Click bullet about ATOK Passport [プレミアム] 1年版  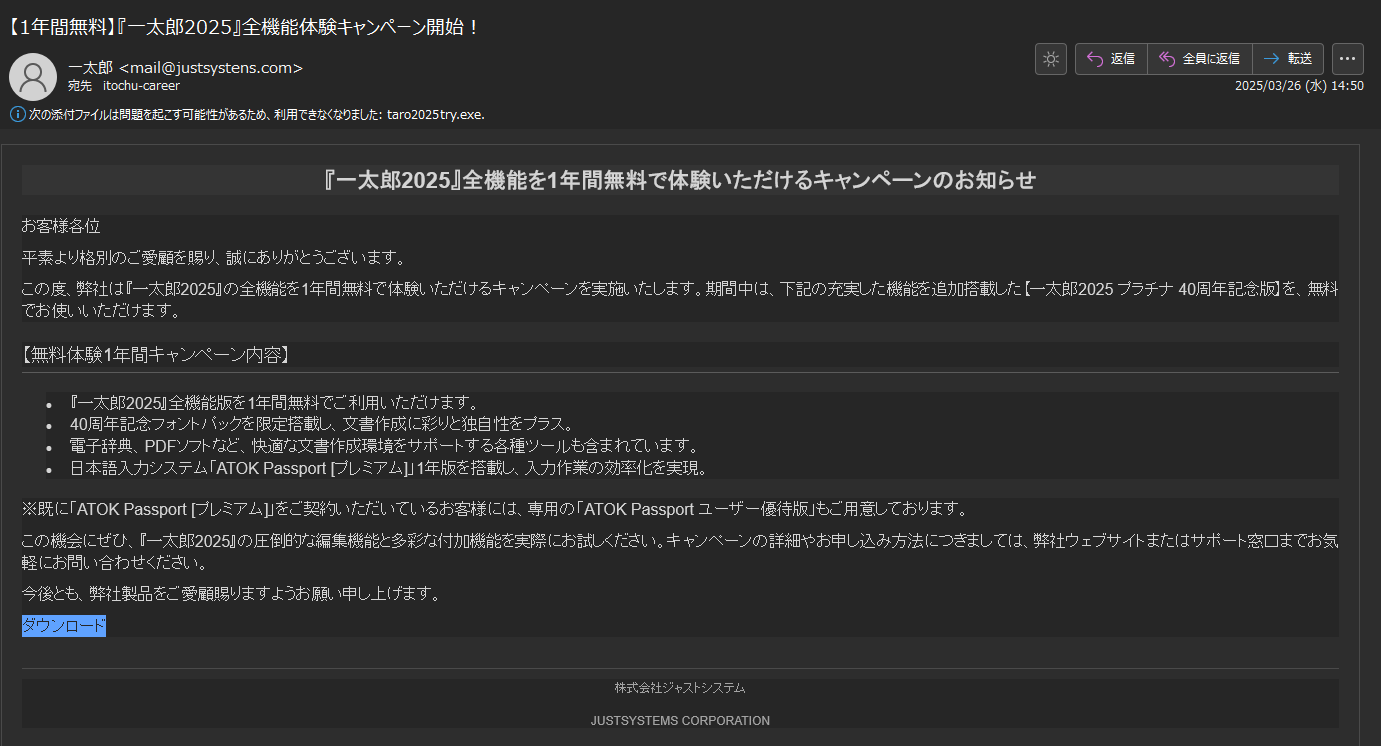pyautogui.click(x=388, y=467)
